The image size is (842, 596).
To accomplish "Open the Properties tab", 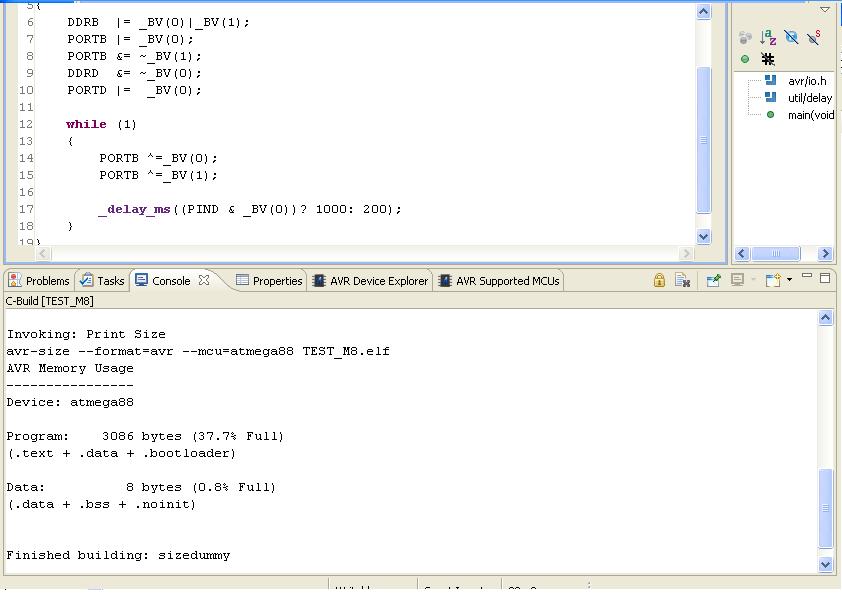I will coord(270,281).
